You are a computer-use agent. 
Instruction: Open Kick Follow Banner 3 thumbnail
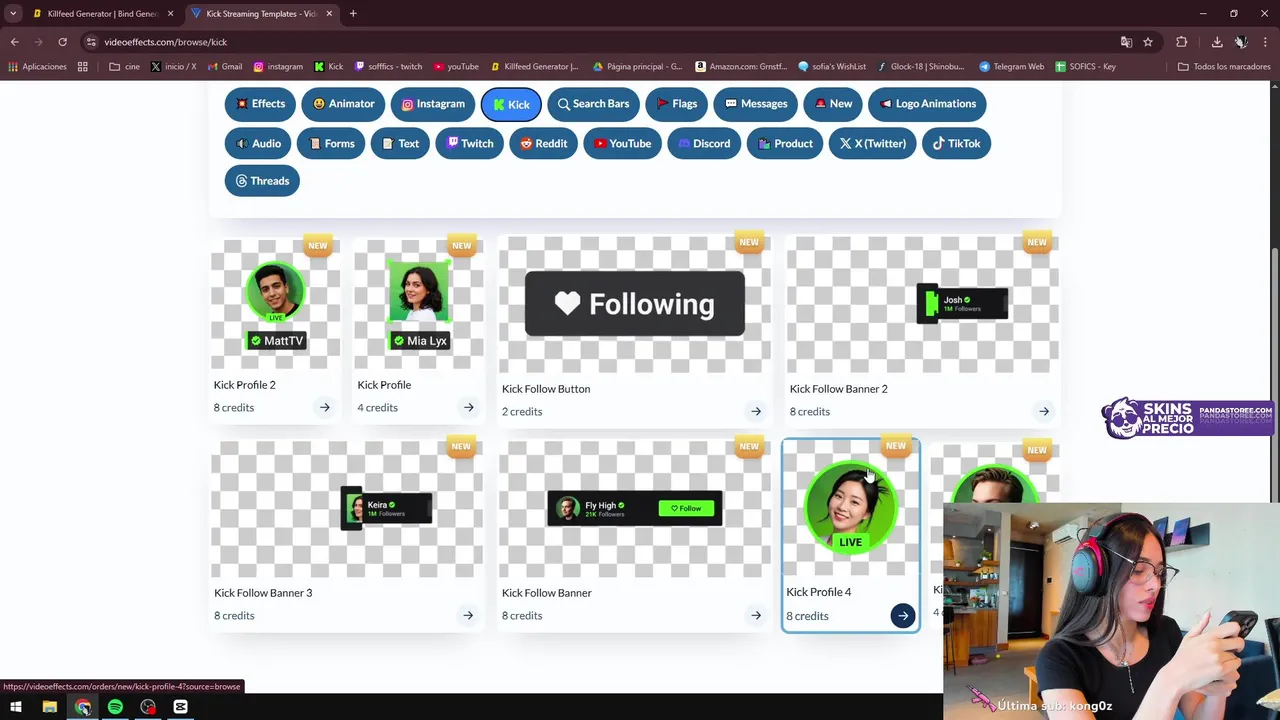347,509
